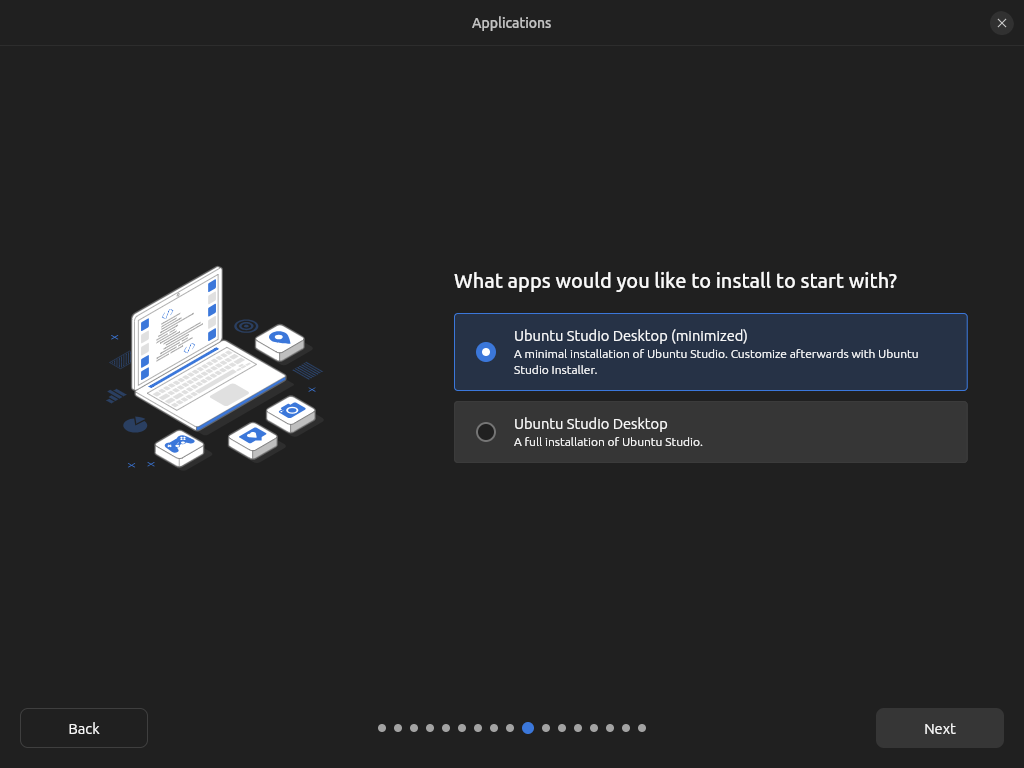
Task: Click the camera tile icon
Action: [x=291, y=413]
